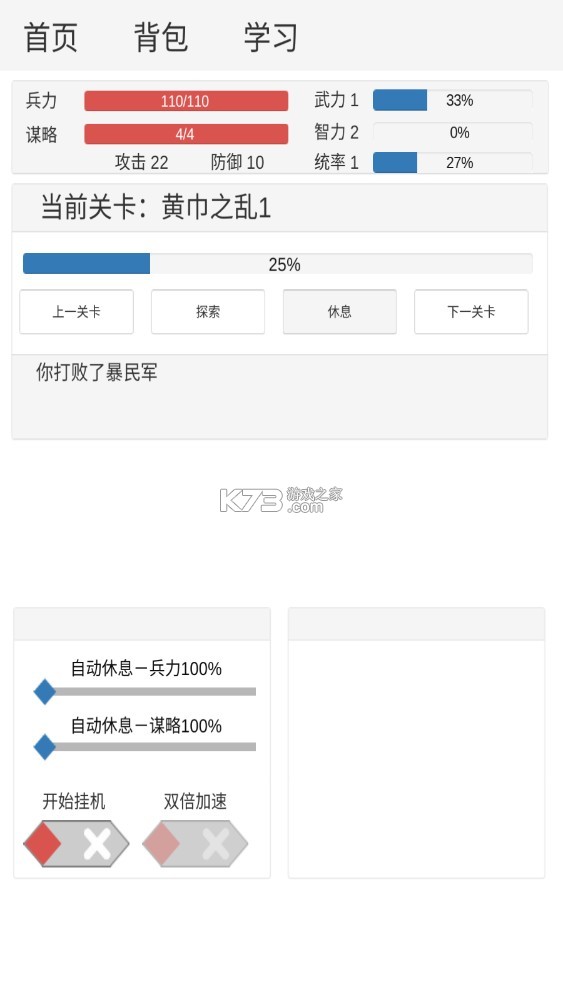Select the 休息 button
The width and height of the screenshot is (563, 1000).
click(340, 312)
